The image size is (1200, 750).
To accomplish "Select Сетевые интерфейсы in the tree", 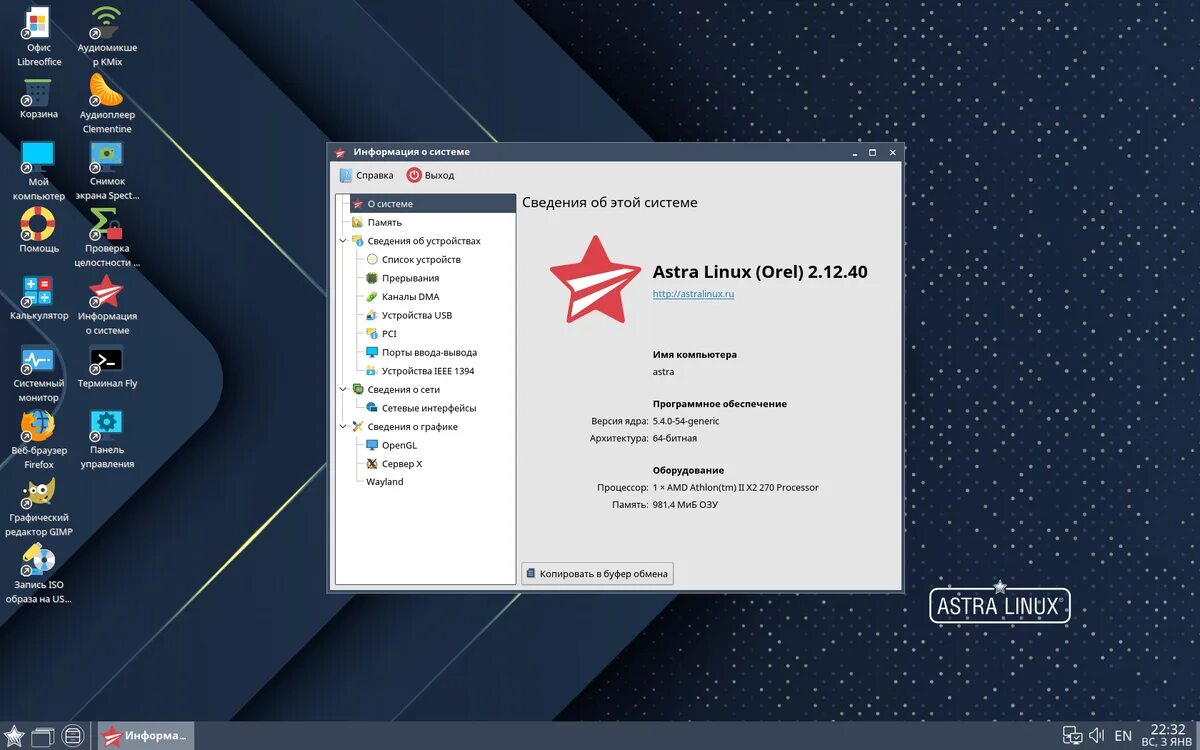I will (429, 408).
